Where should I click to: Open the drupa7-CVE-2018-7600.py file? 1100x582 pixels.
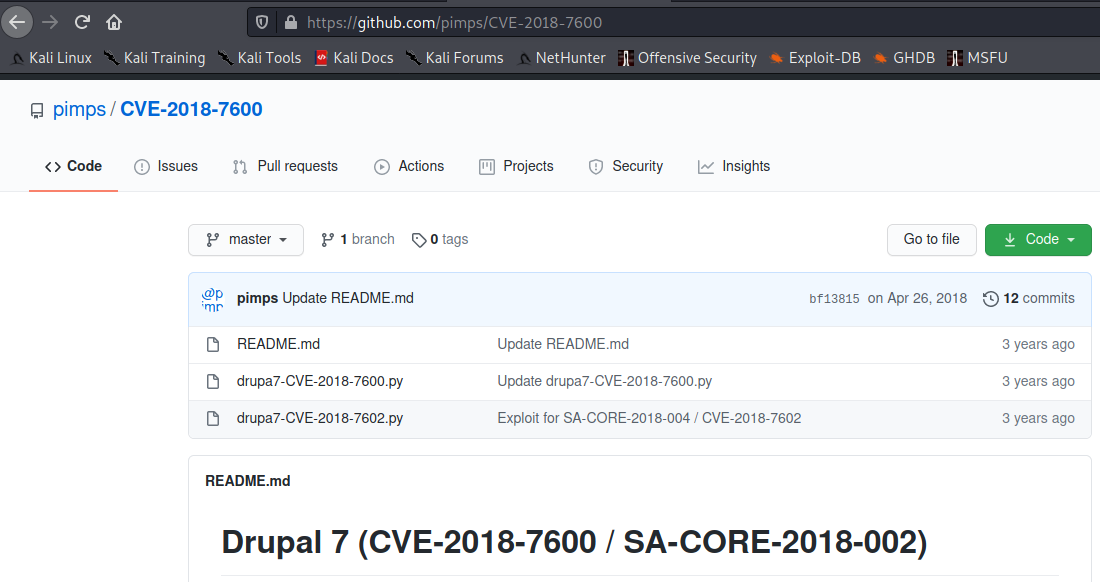[x=320, y=381]
